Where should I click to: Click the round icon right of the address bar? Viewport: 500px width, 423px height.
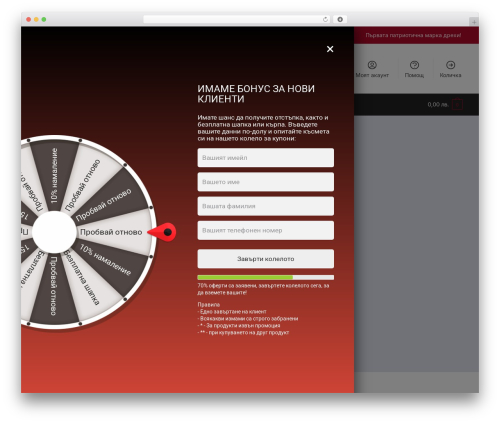340,19
